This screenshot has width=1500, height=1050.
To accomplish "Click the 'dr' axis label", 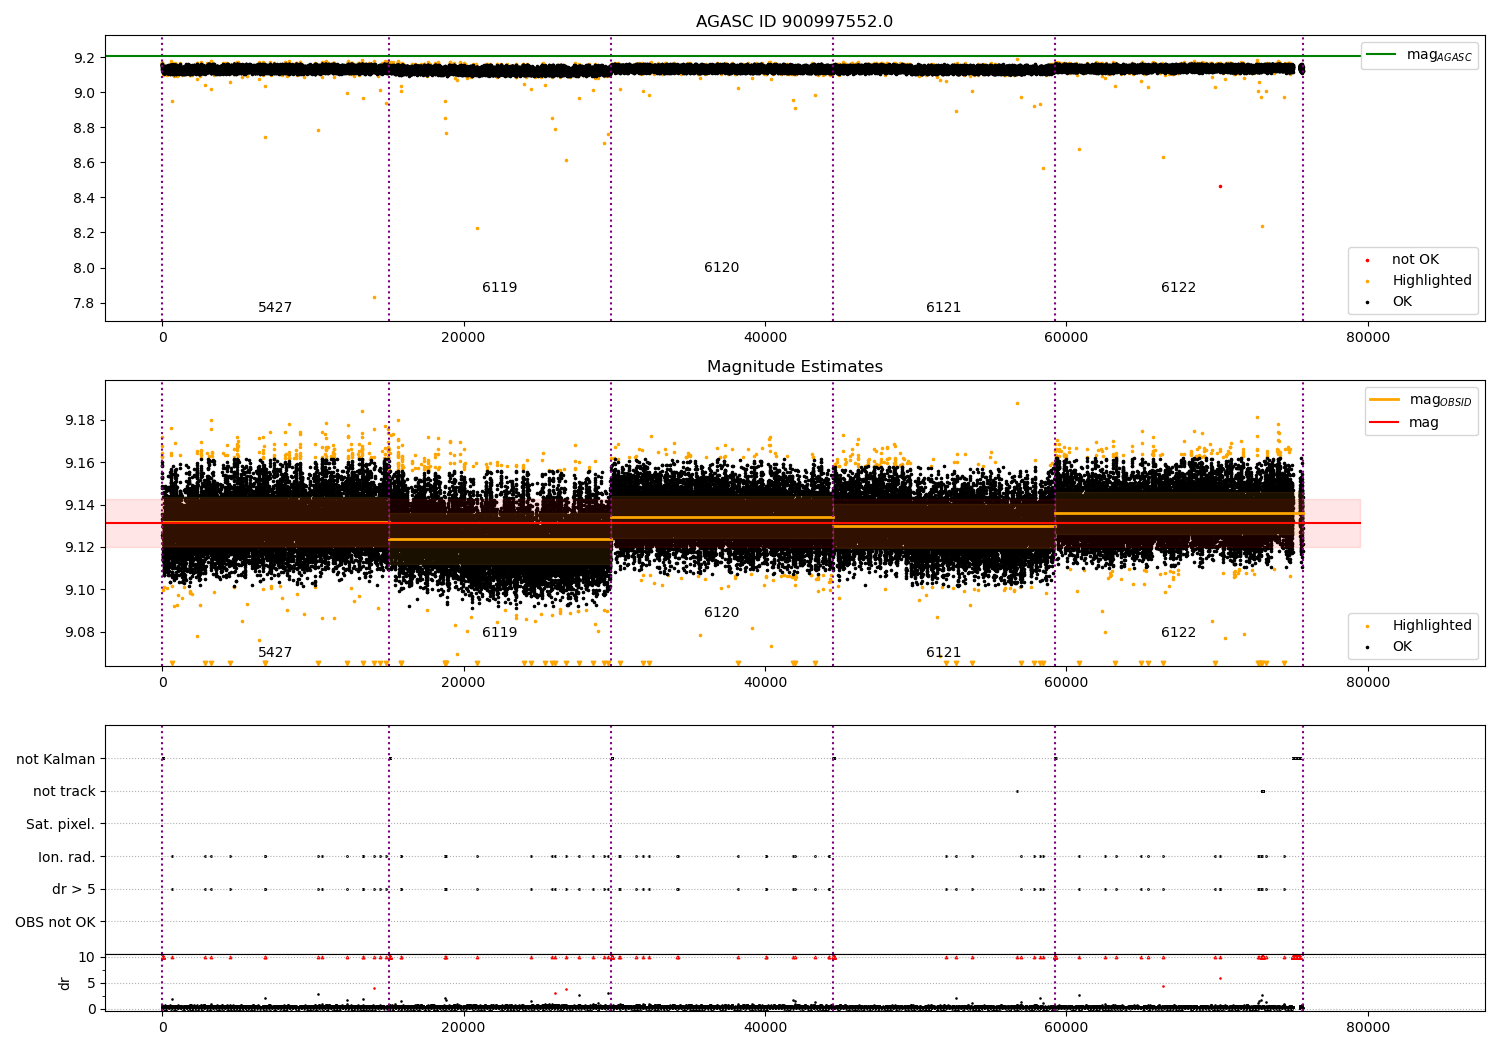I will coord(65,983).
